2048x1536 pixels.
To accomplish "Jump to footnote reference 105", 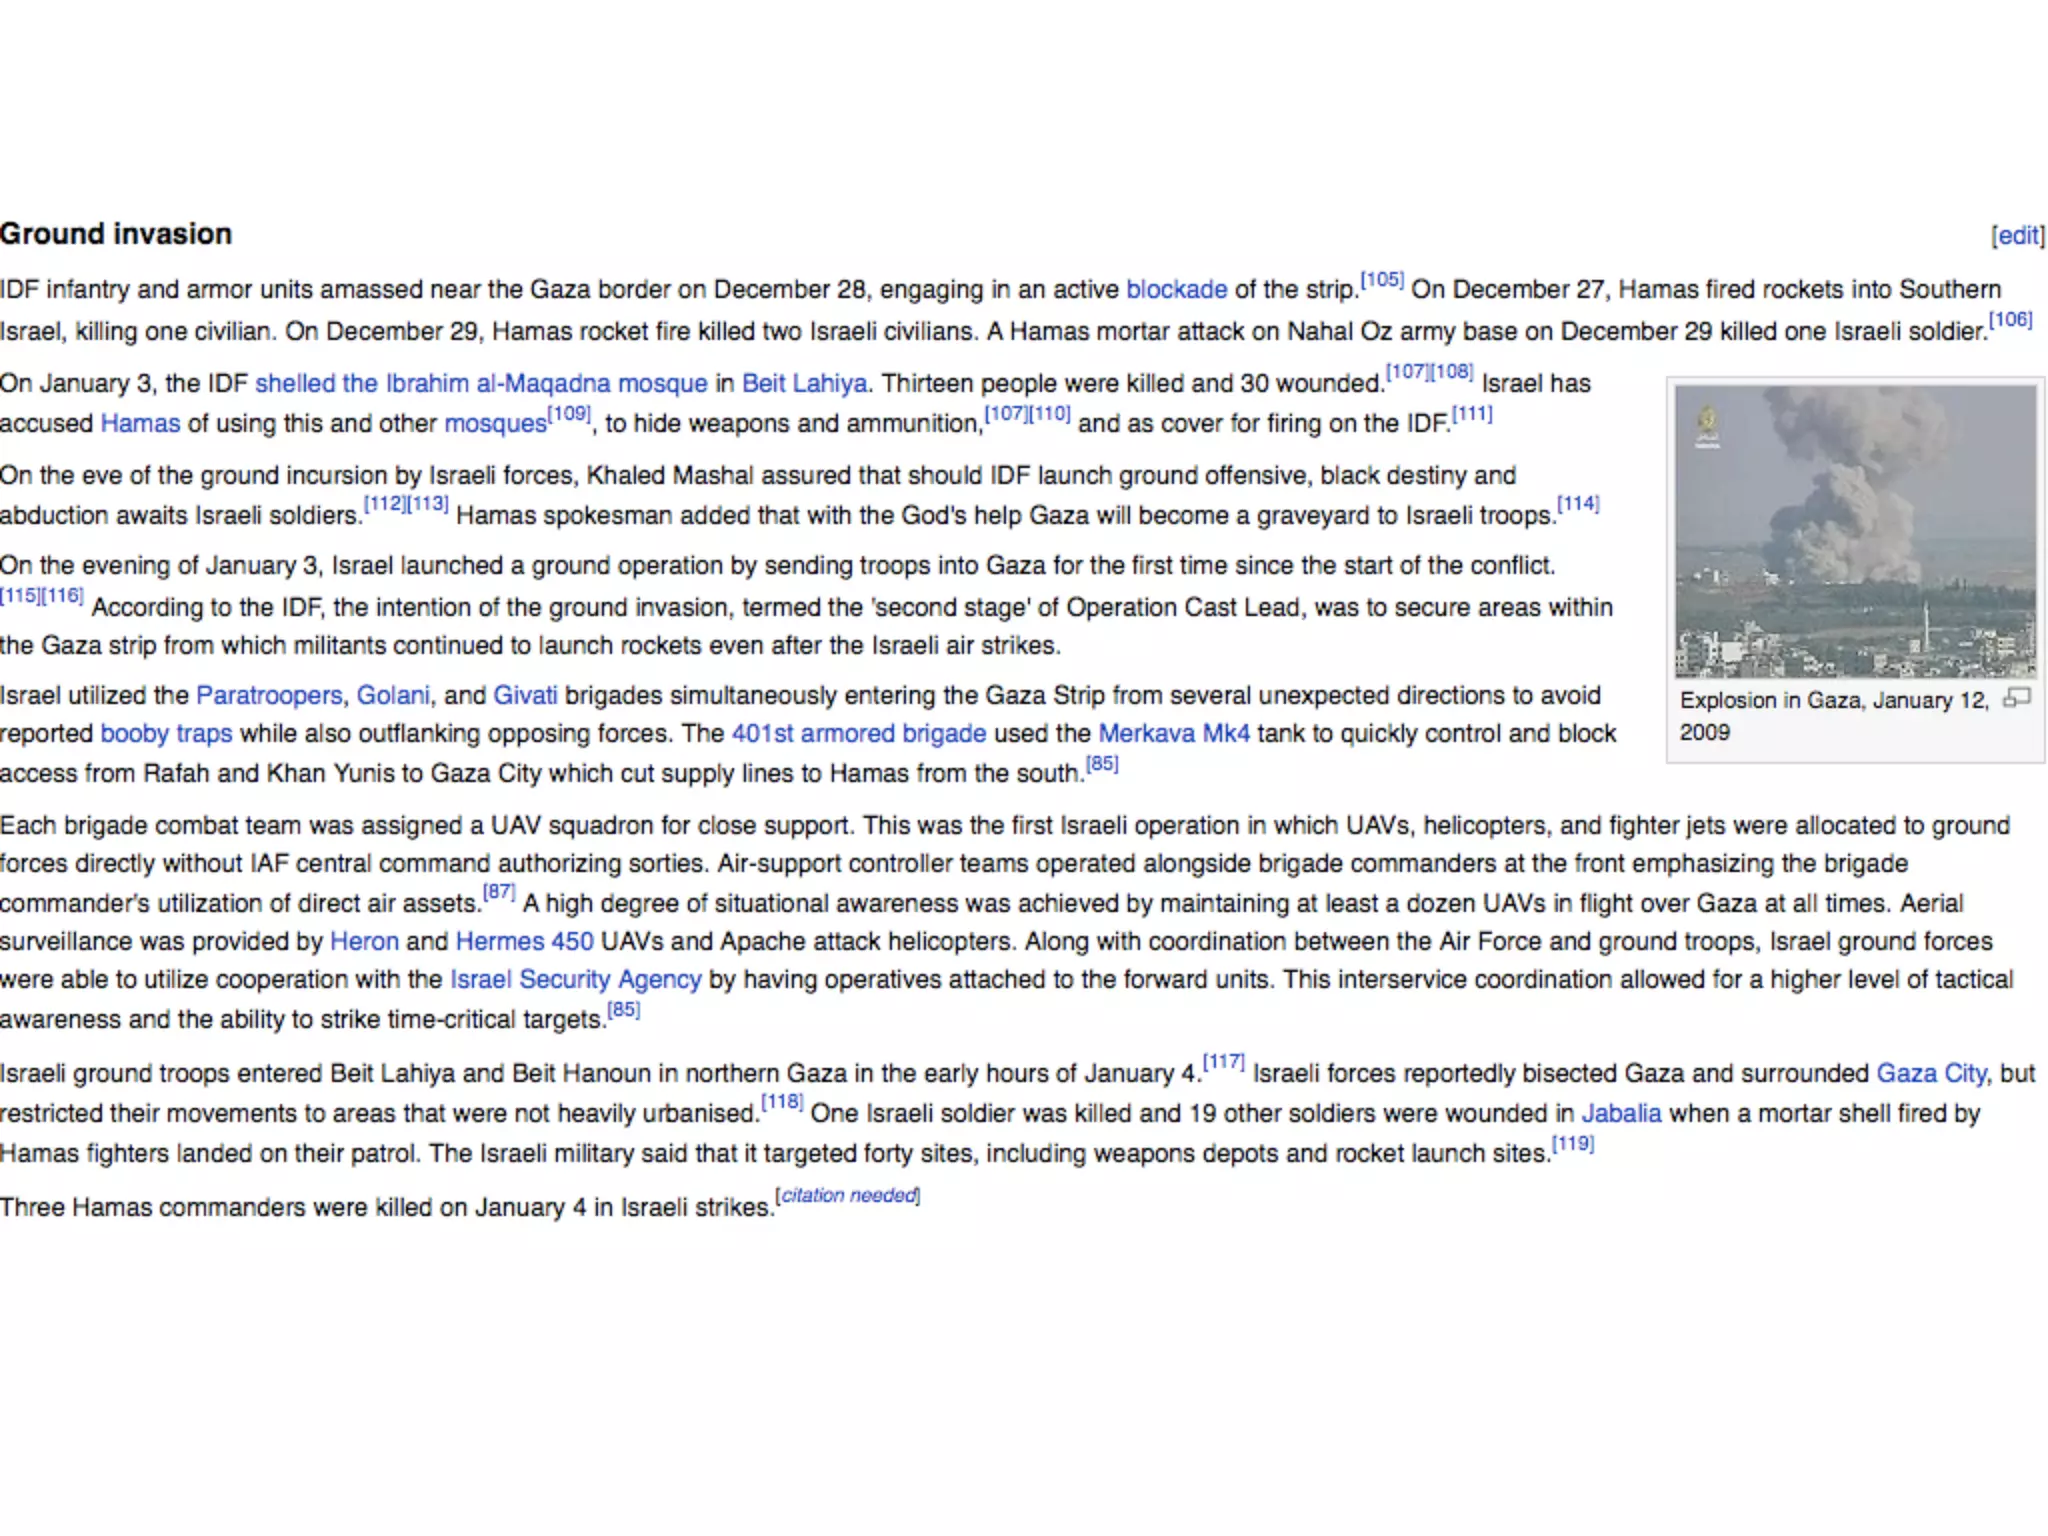I will coord(1382,280).
